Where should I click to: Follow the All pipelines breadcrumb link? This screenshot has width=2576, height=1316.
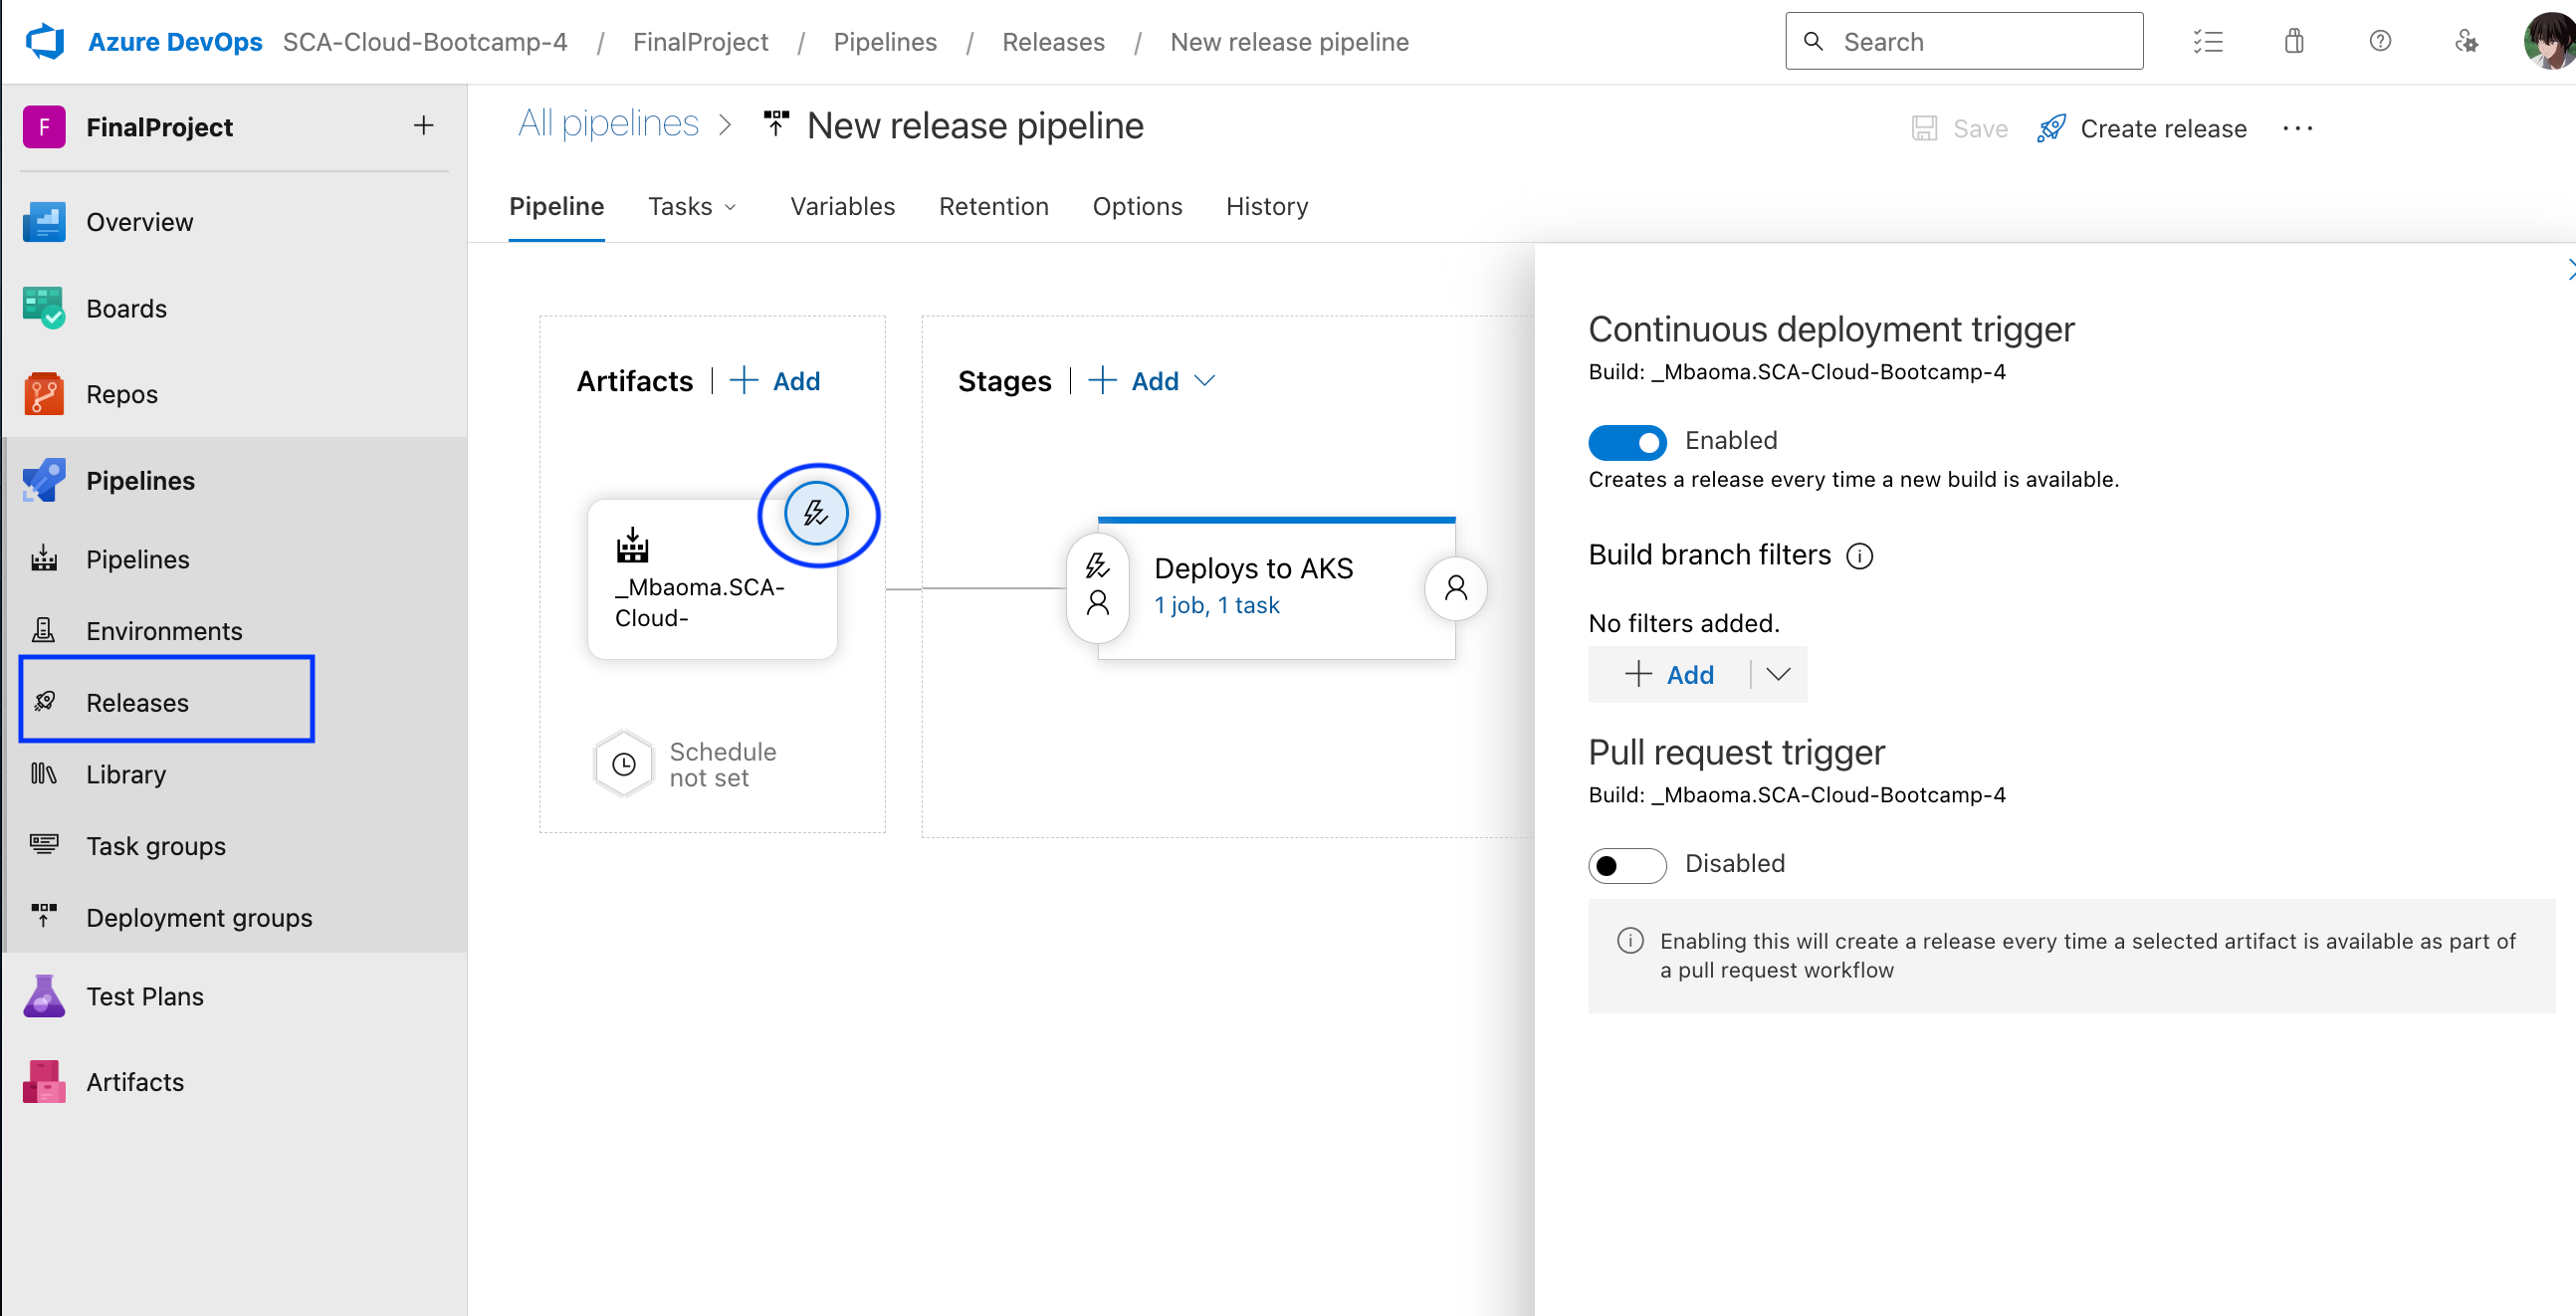click(x=608, y=123)
